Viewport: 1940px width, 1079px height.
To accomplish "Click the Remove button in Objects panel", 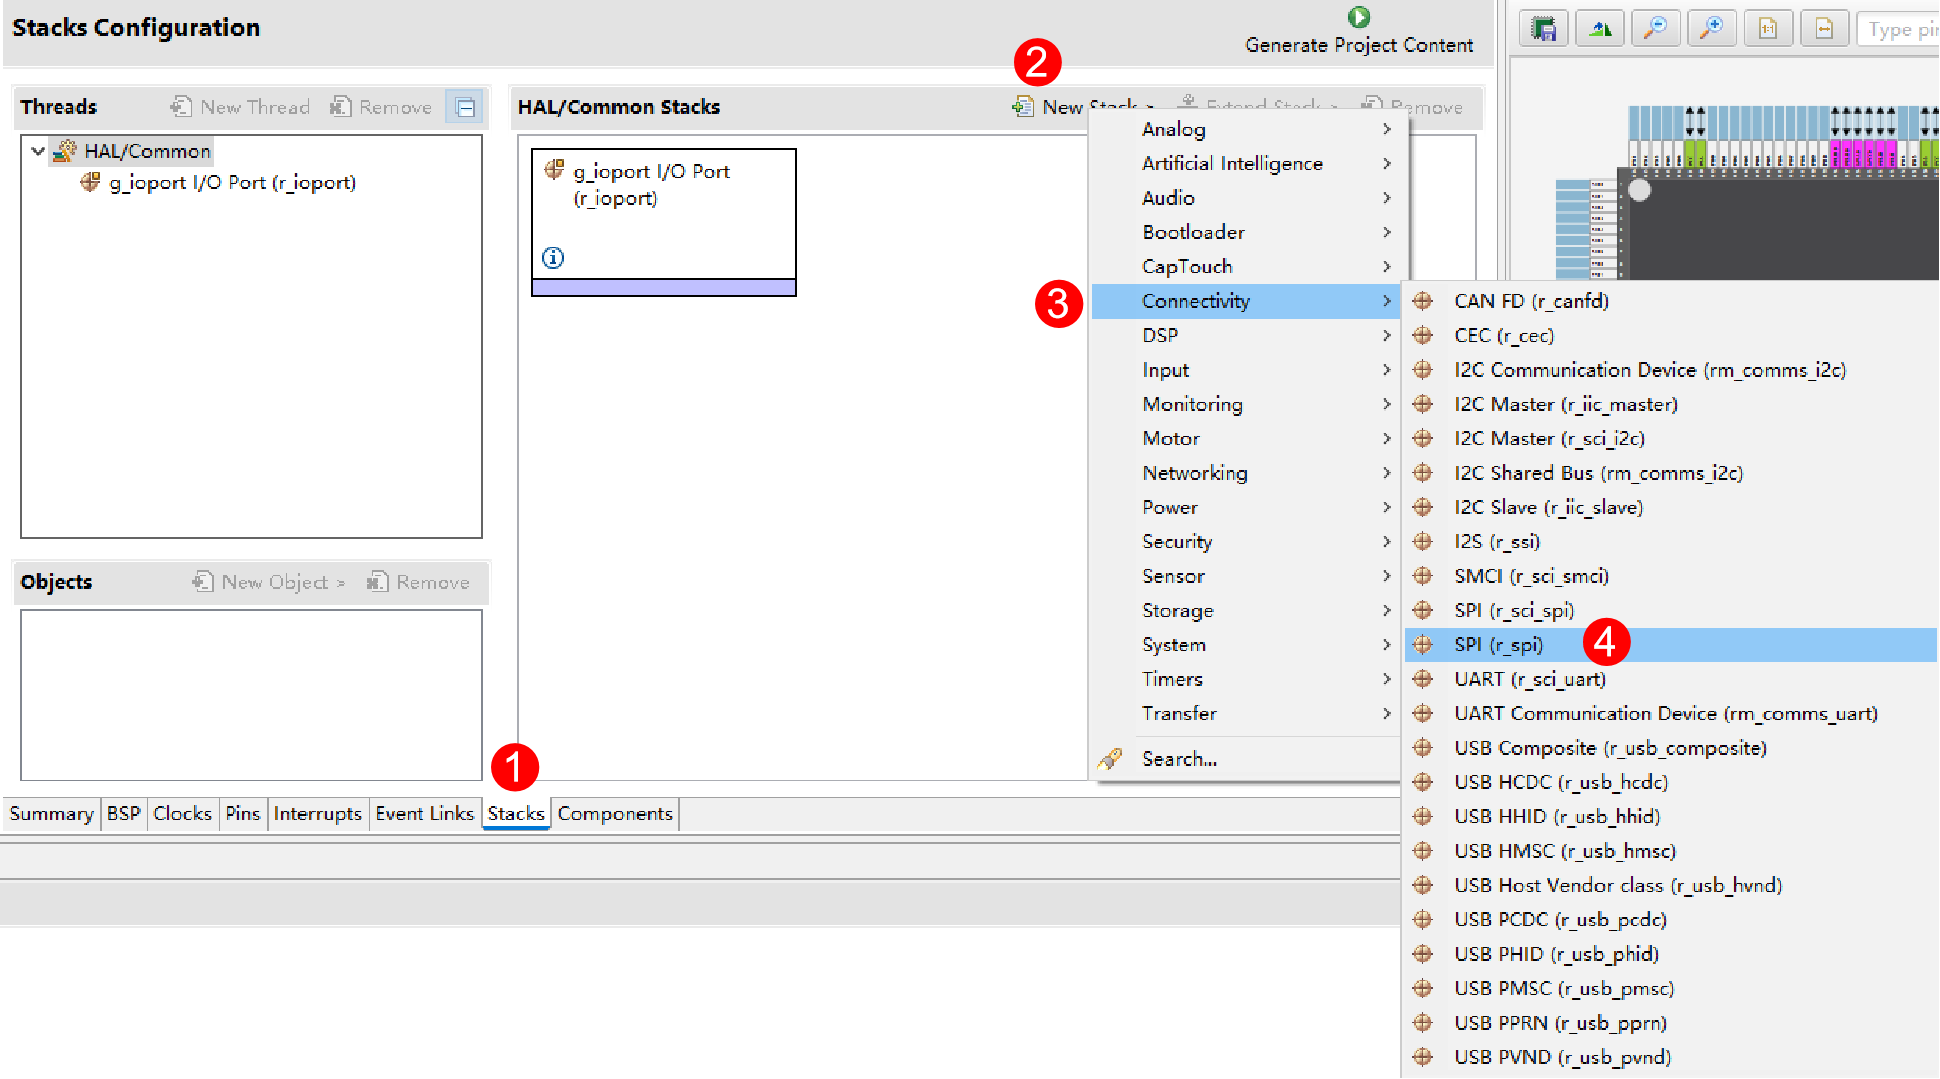I will (418, 581).
